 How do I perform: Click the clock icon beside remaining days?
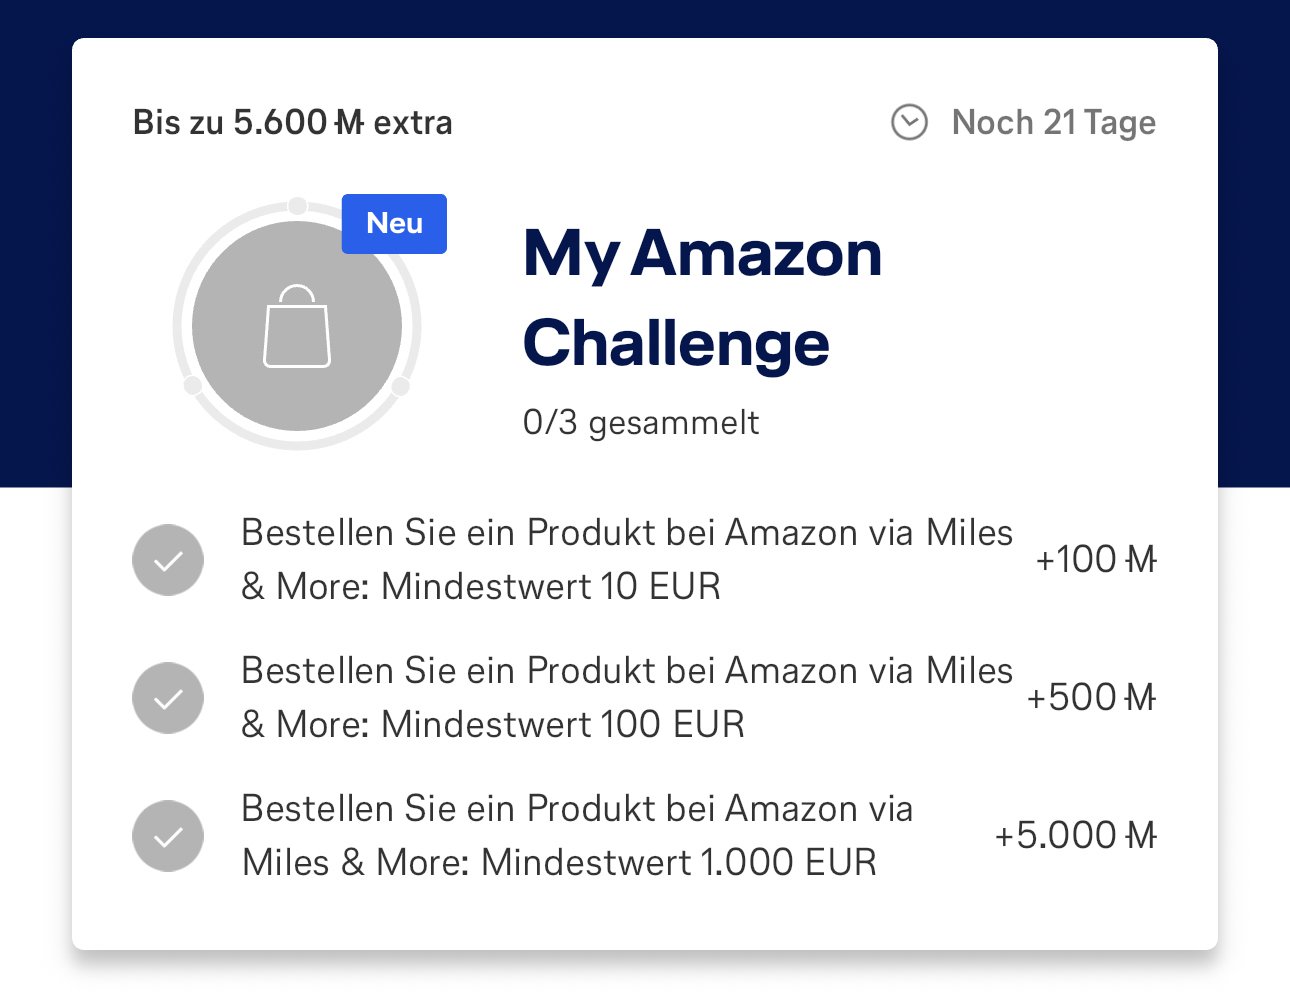909,123
